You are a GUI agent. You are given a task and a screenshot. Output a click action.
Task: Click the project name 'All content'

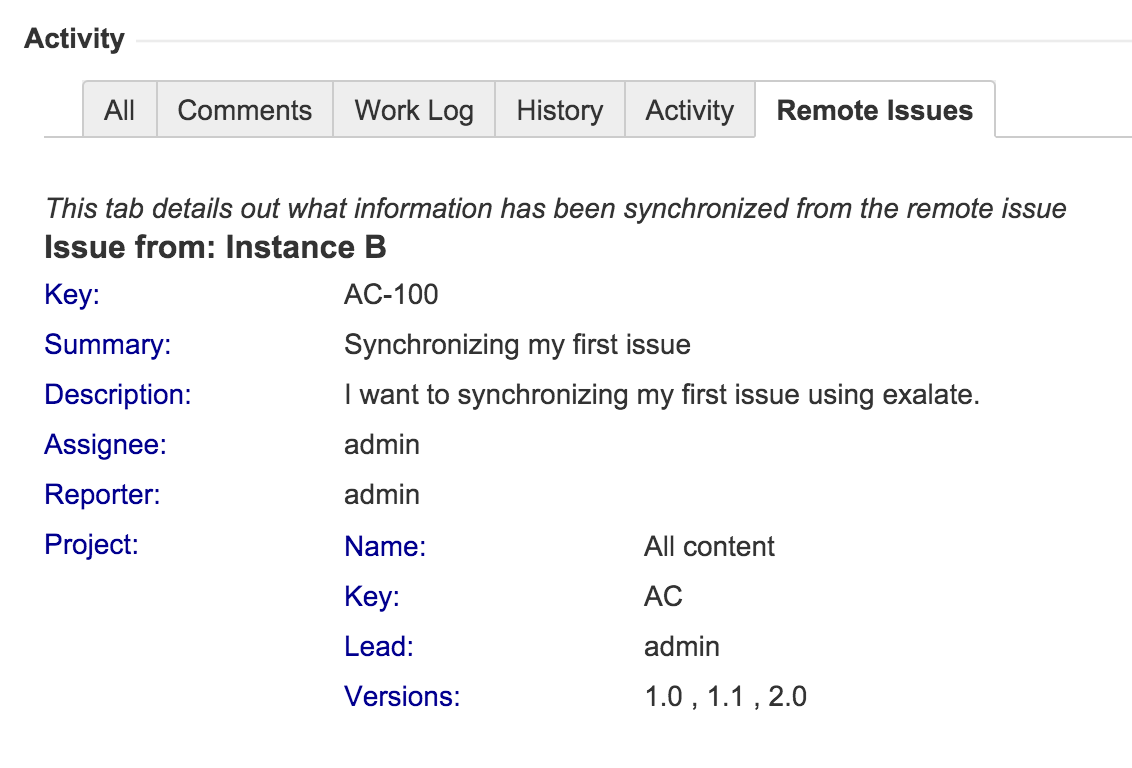tap(709, 547)
